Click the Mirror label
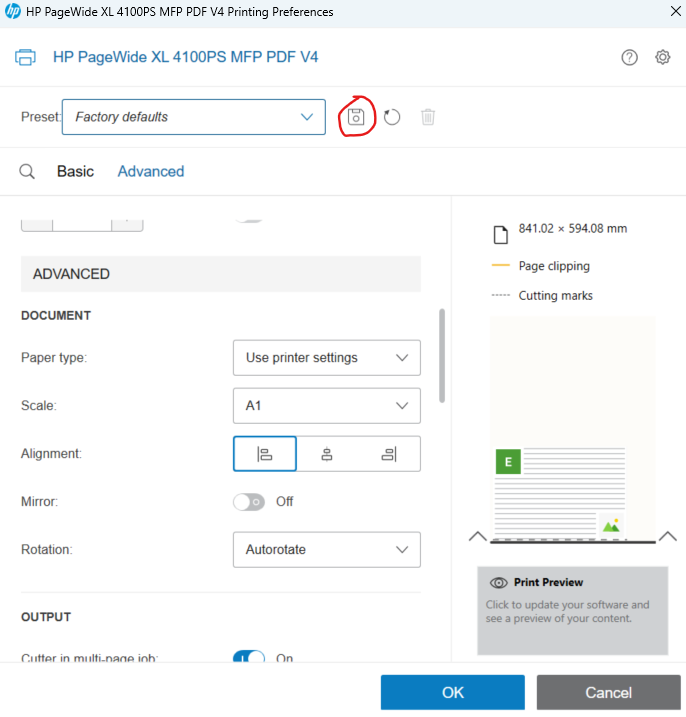The width and height of the screenshot is (686, 717). (39, 502)
